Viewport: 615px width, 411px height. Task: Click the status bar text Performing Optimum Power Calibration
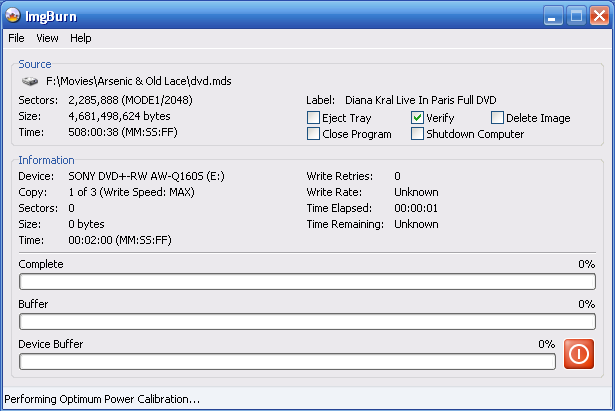pyautogui.click(x=102, y=400)
